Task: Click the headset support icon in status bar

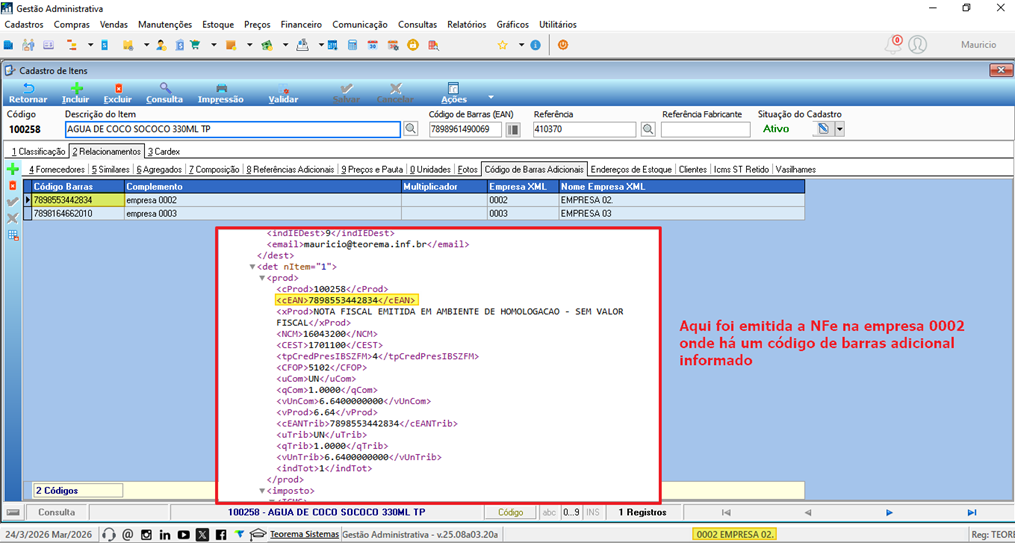Action: (x=109, y=535)
